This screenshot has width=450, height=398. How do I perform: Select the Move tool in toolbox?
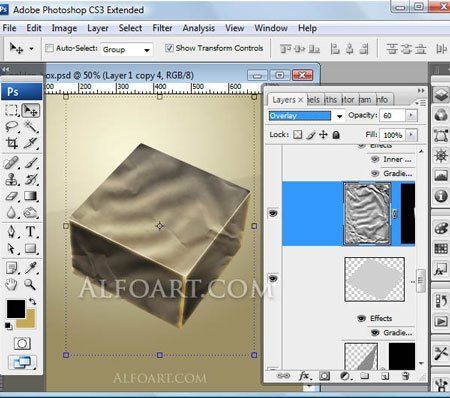pos(30,110)
